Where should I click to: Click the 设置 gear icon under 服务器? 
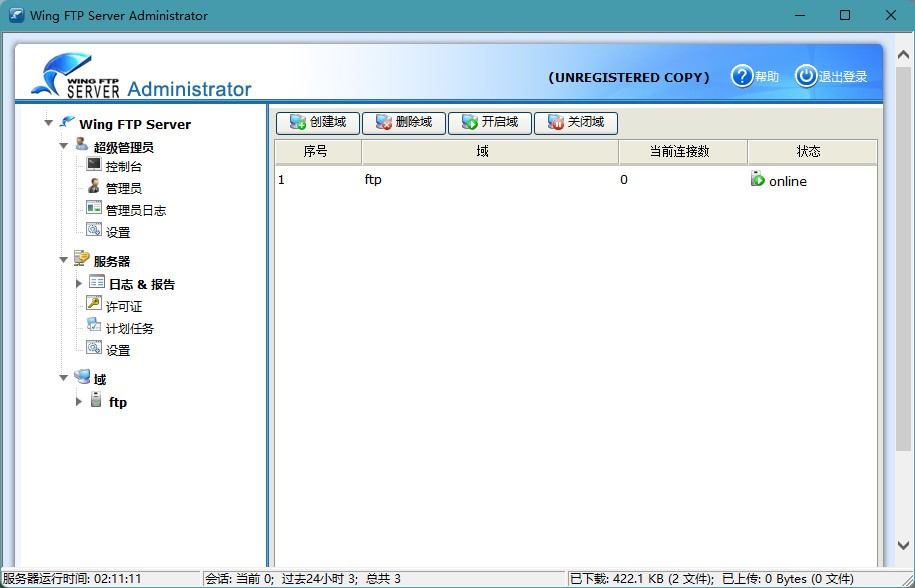point(93,348)
